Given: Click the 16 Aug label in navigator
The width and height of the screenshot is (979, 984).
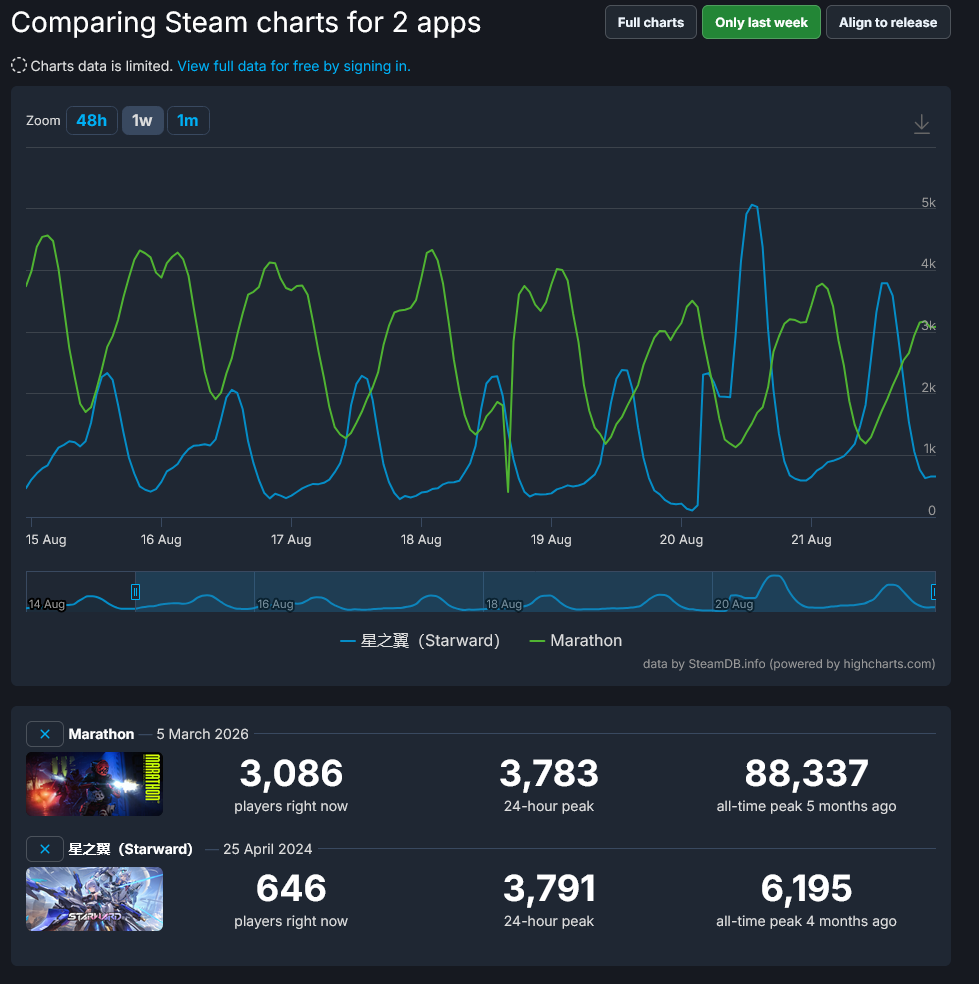Looking at the screenshot, I should [275, 604].
